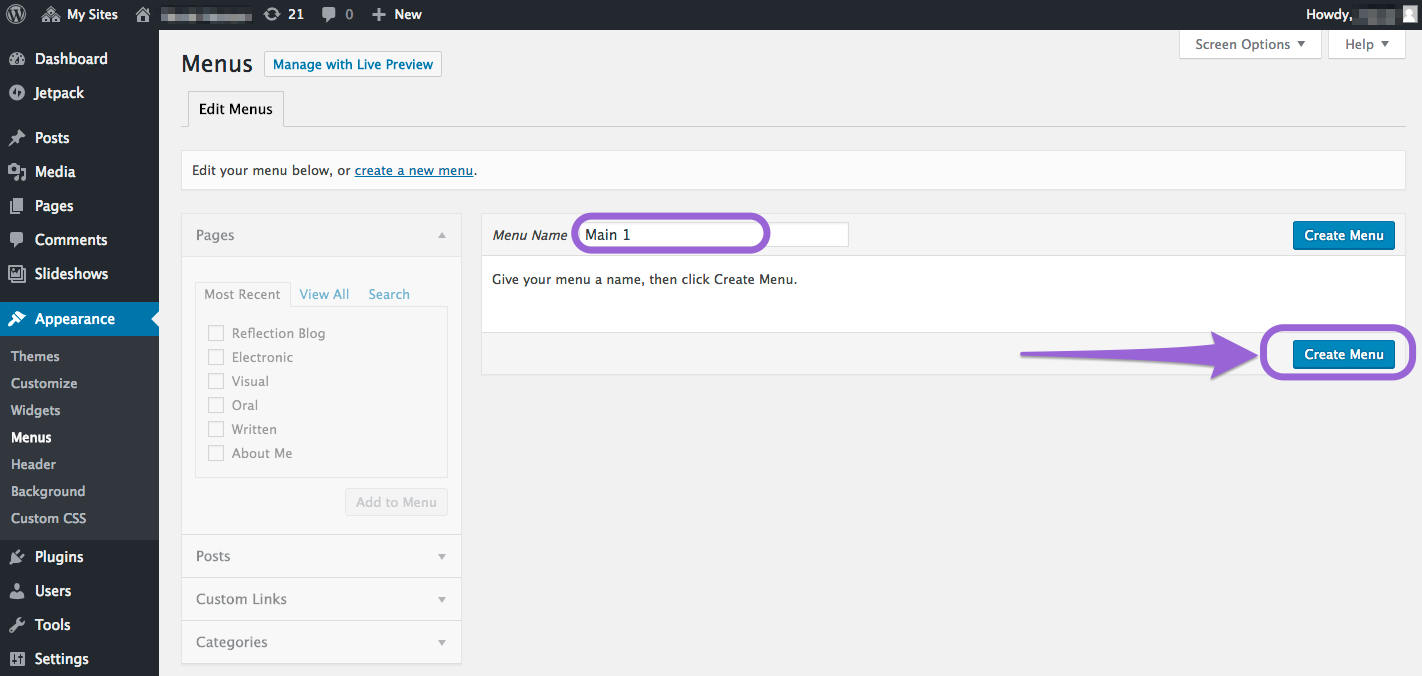This screenshot has height=676, width=1422.
Task: Open Settings from the sidebar
Action: 61,659
